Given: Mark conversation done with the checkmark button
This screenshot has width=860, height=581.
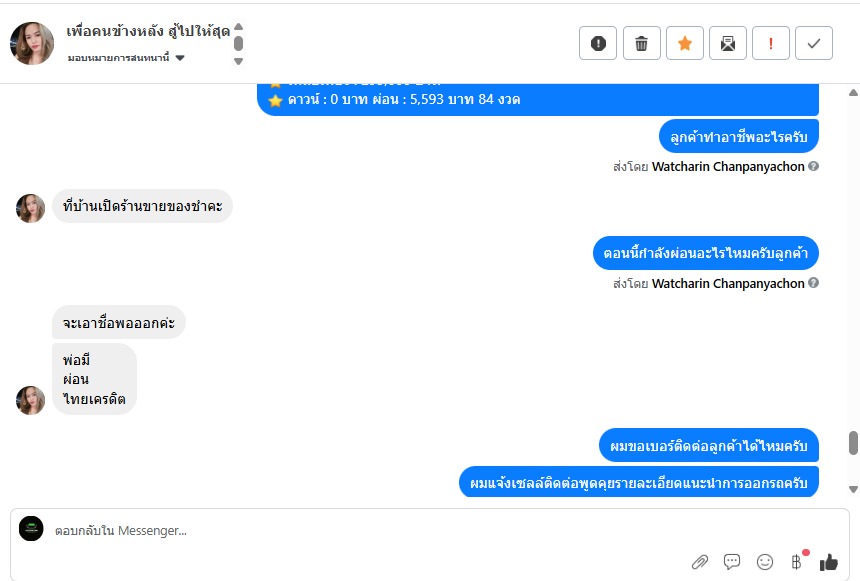Looking at the screenshot, I should [x=814, y=43].
